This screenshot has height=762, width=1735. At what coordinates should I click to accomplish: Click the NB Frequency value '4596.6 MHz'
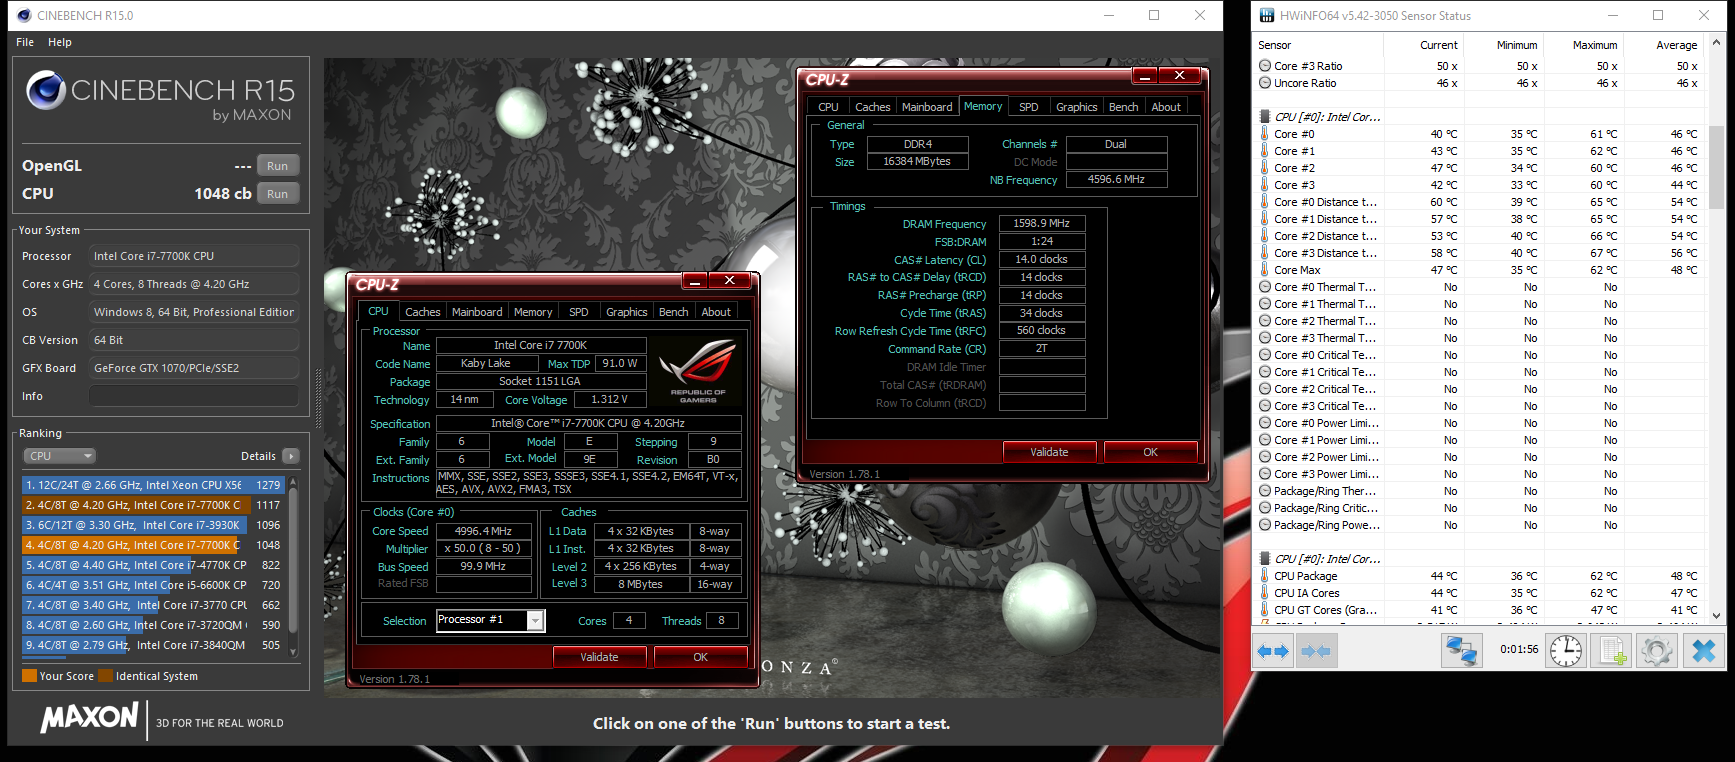[1116, 180]
